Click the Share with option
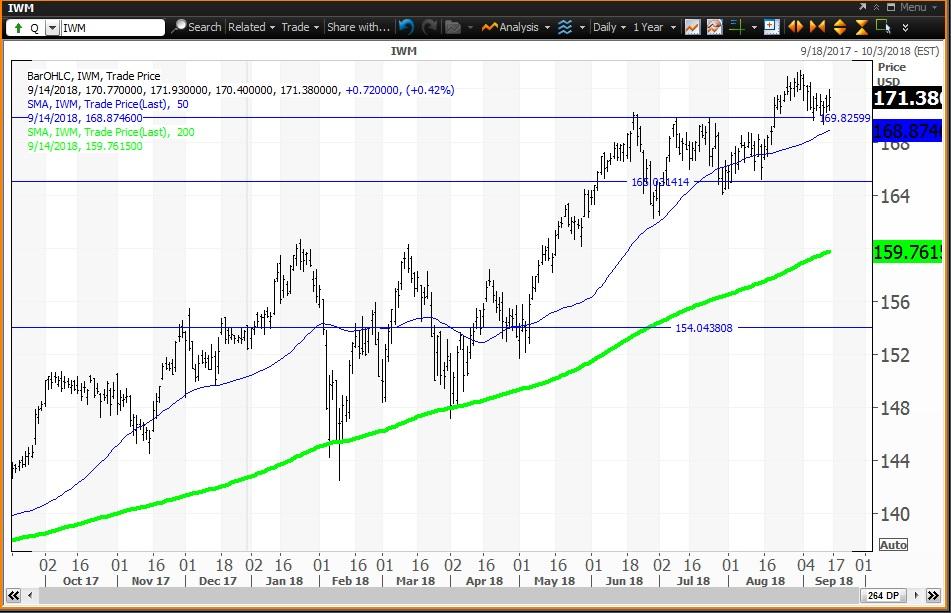The image size is (951, 613). pyautogui.click(x=358, y=27)
